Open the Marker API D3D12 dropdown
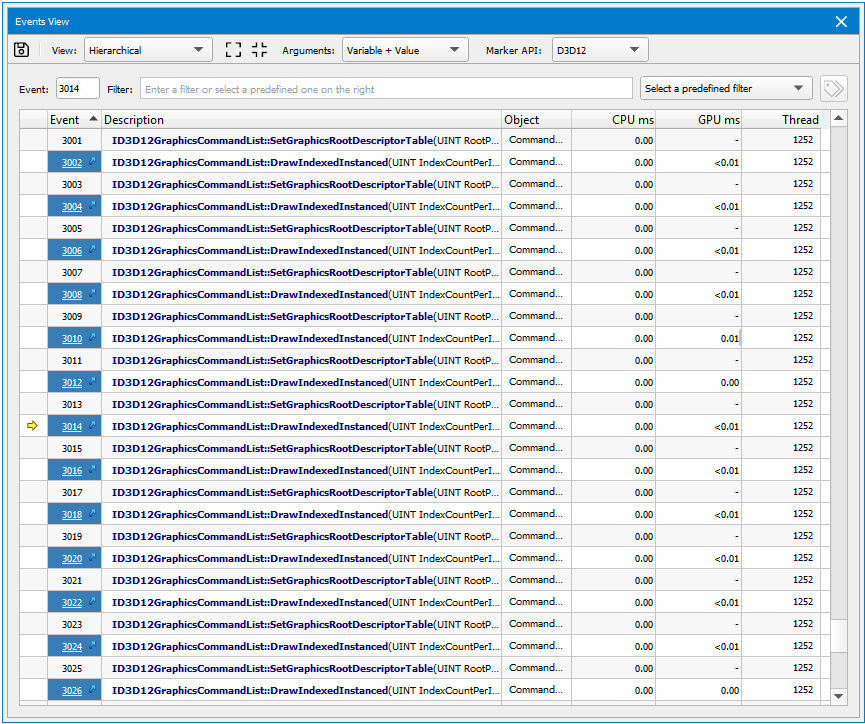 pyautogui.click(x=600, y=50)
